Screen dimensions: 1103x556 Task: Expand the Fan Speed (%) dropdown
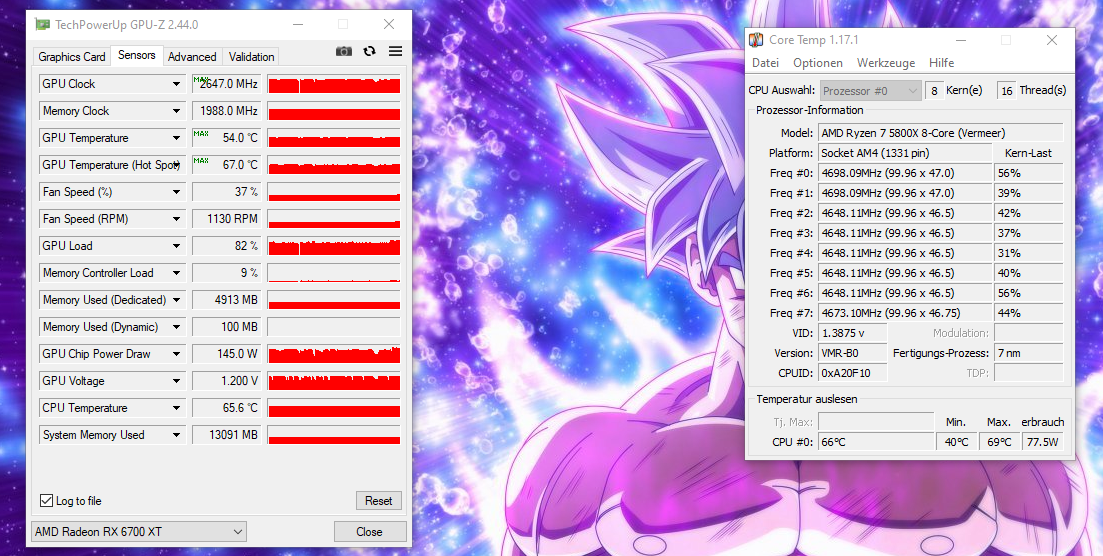177,192
